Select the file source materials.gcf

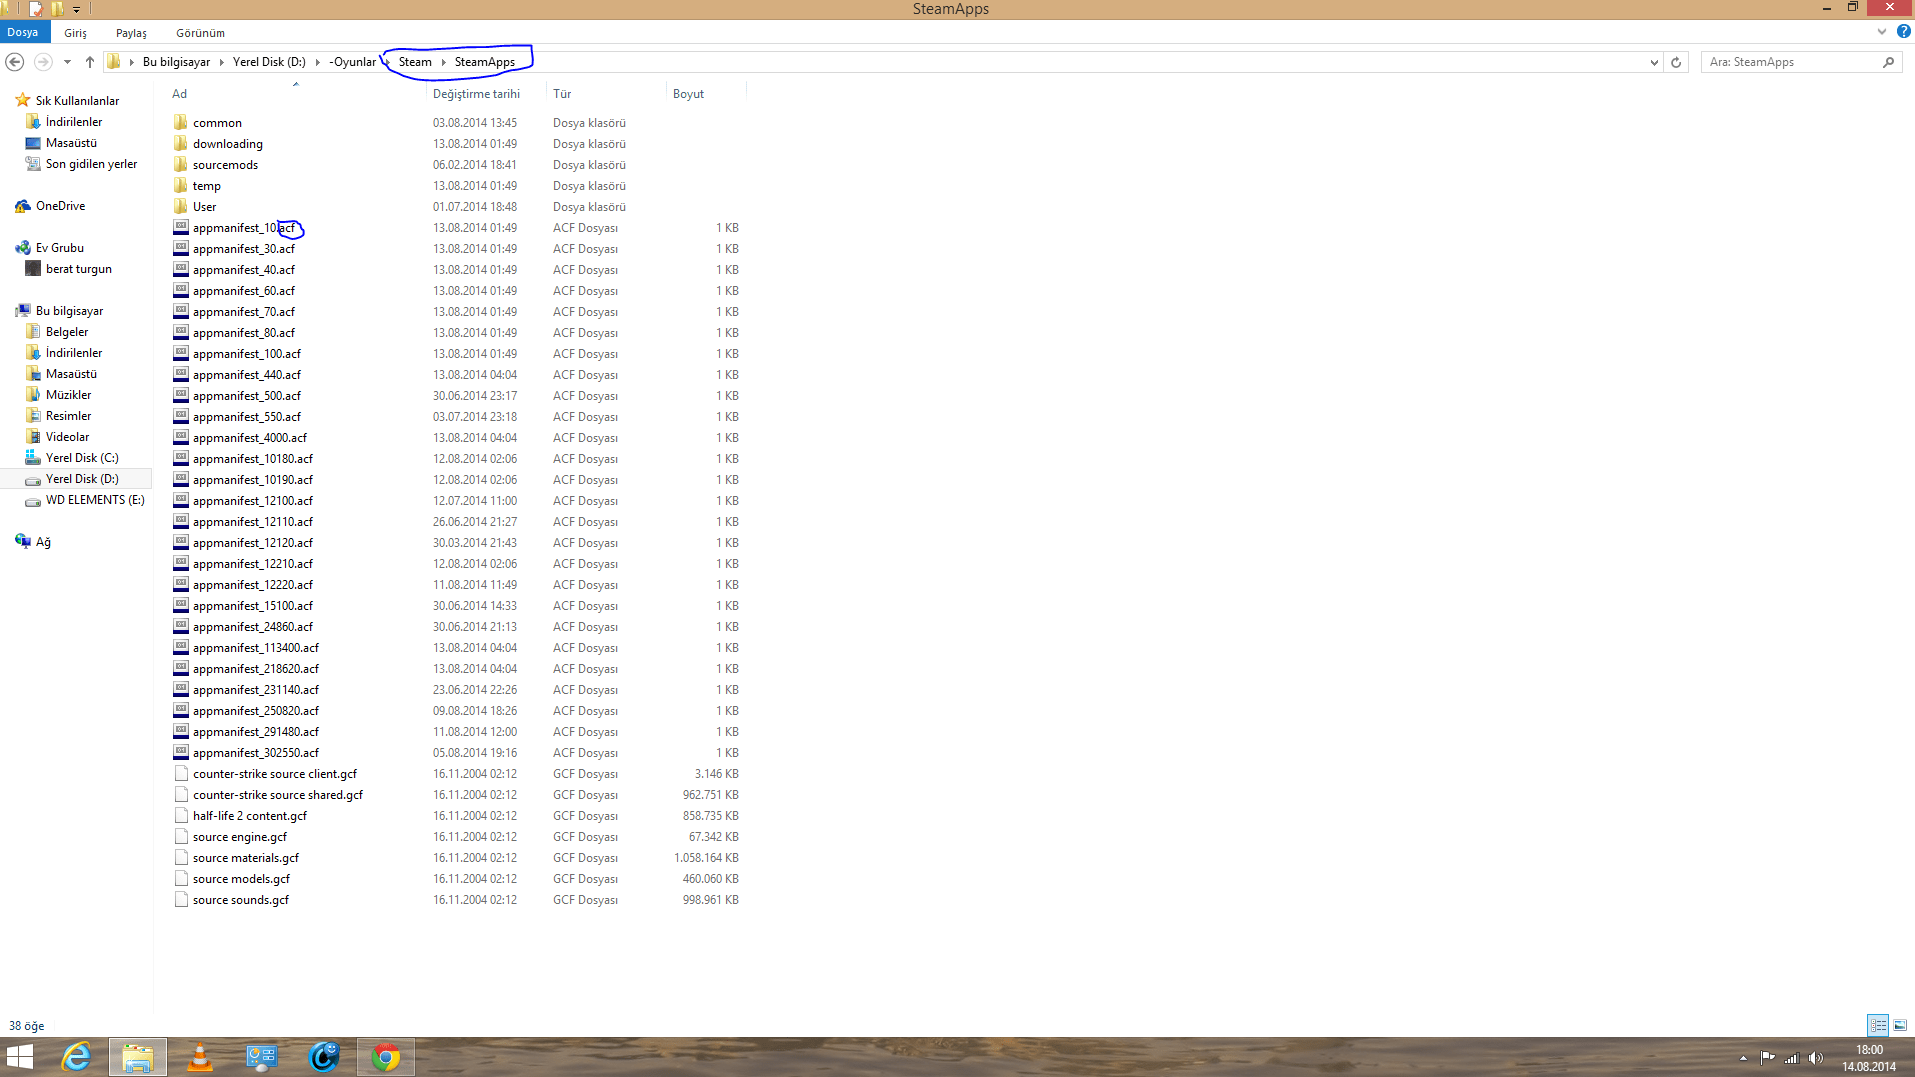[x=246, y=858]
